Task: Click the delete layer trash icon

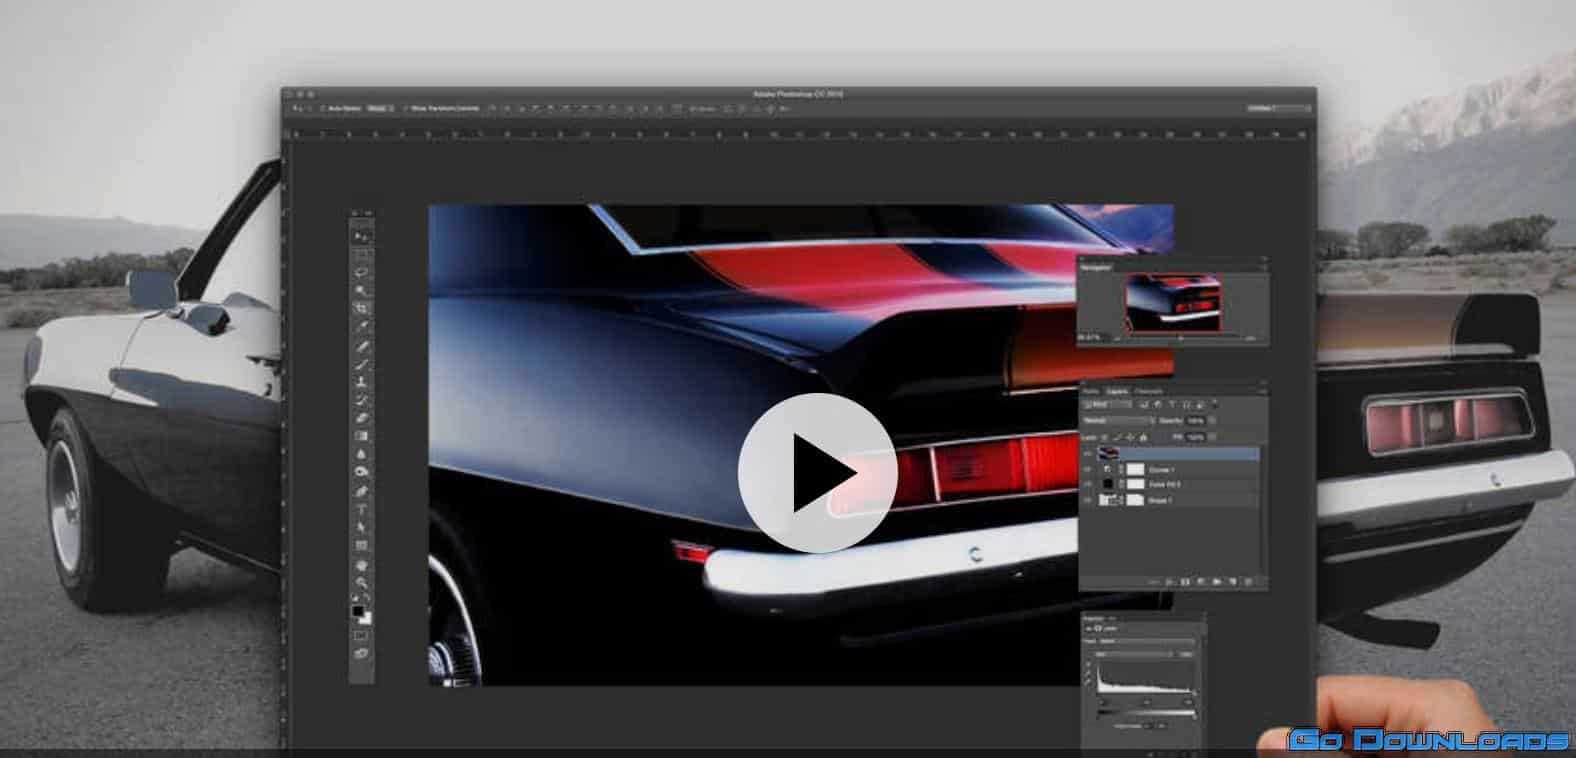Action: [1249, 581]
